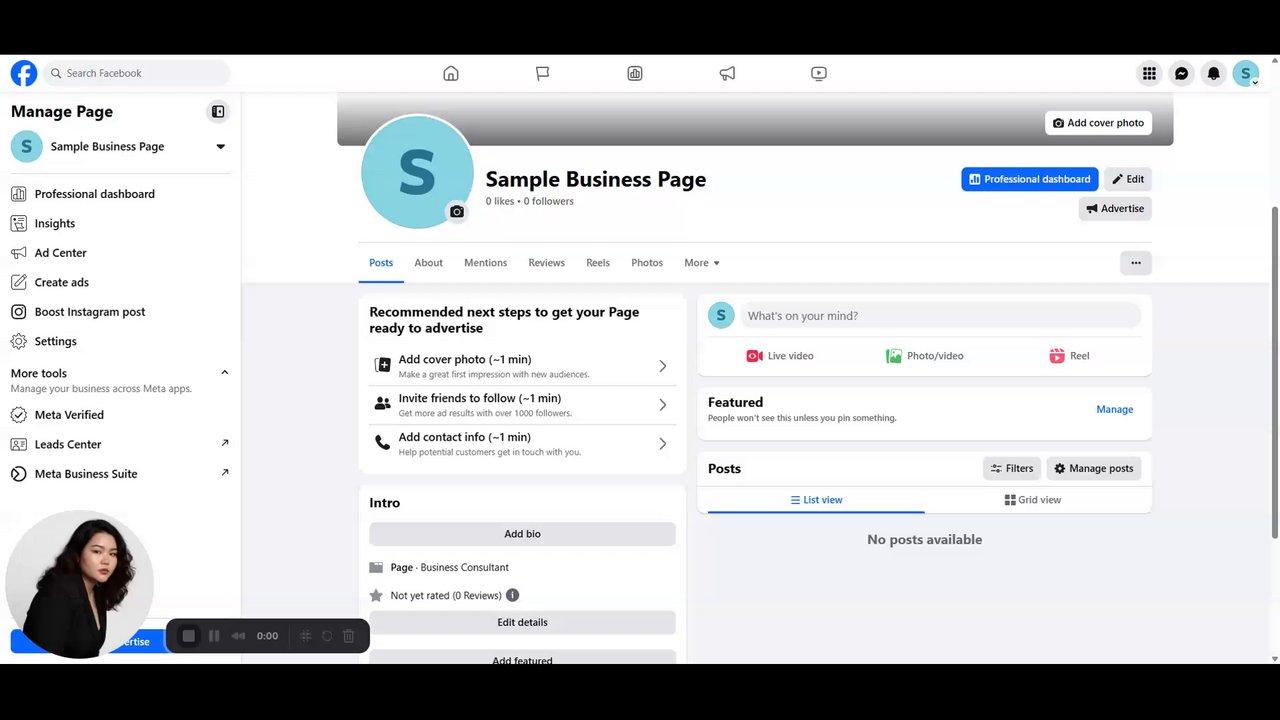Open the notifications bell

(1214, 73)
